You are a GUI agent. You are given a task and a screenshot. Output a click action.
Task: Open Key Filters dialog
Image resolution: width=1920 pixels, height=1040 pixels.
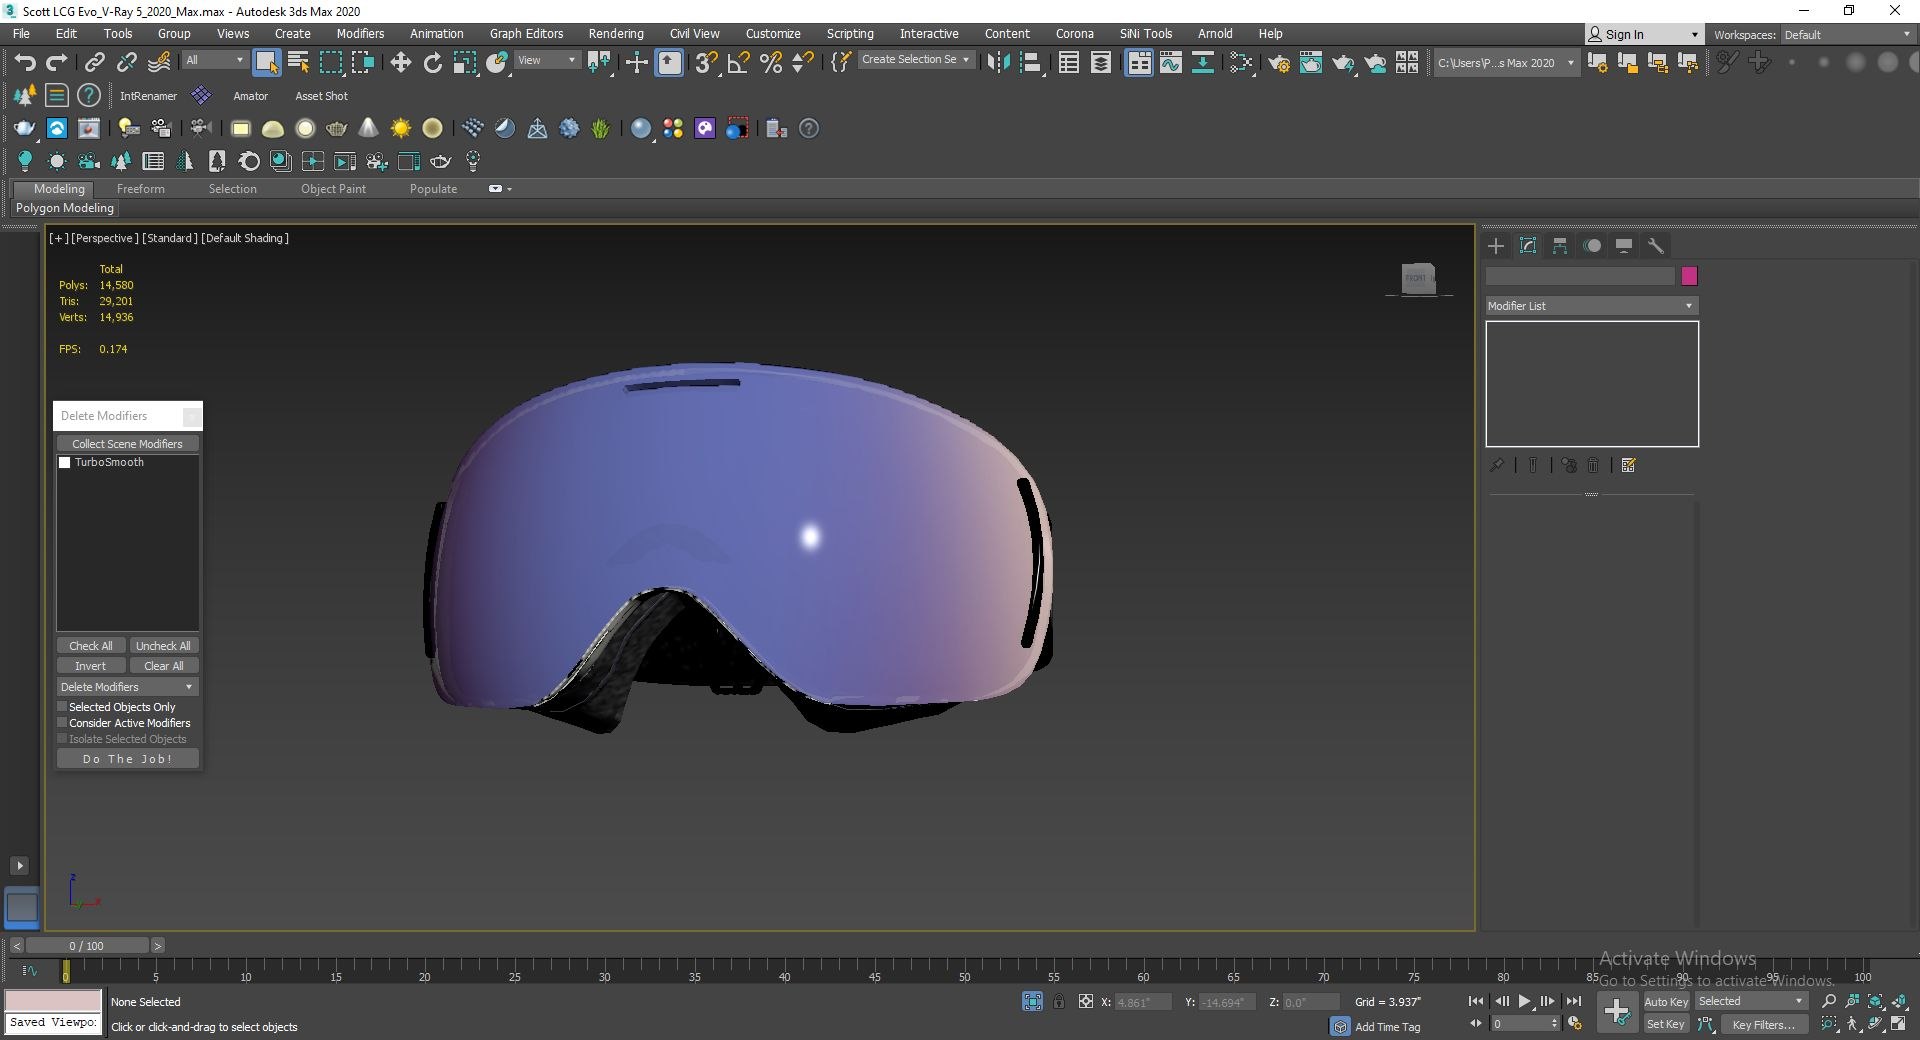point(1763,1024)
